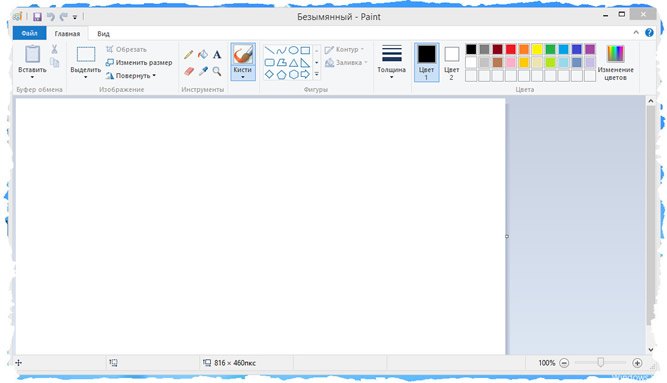
Task: Activate the Цвет 2 color selector
Action: point(451,63)
